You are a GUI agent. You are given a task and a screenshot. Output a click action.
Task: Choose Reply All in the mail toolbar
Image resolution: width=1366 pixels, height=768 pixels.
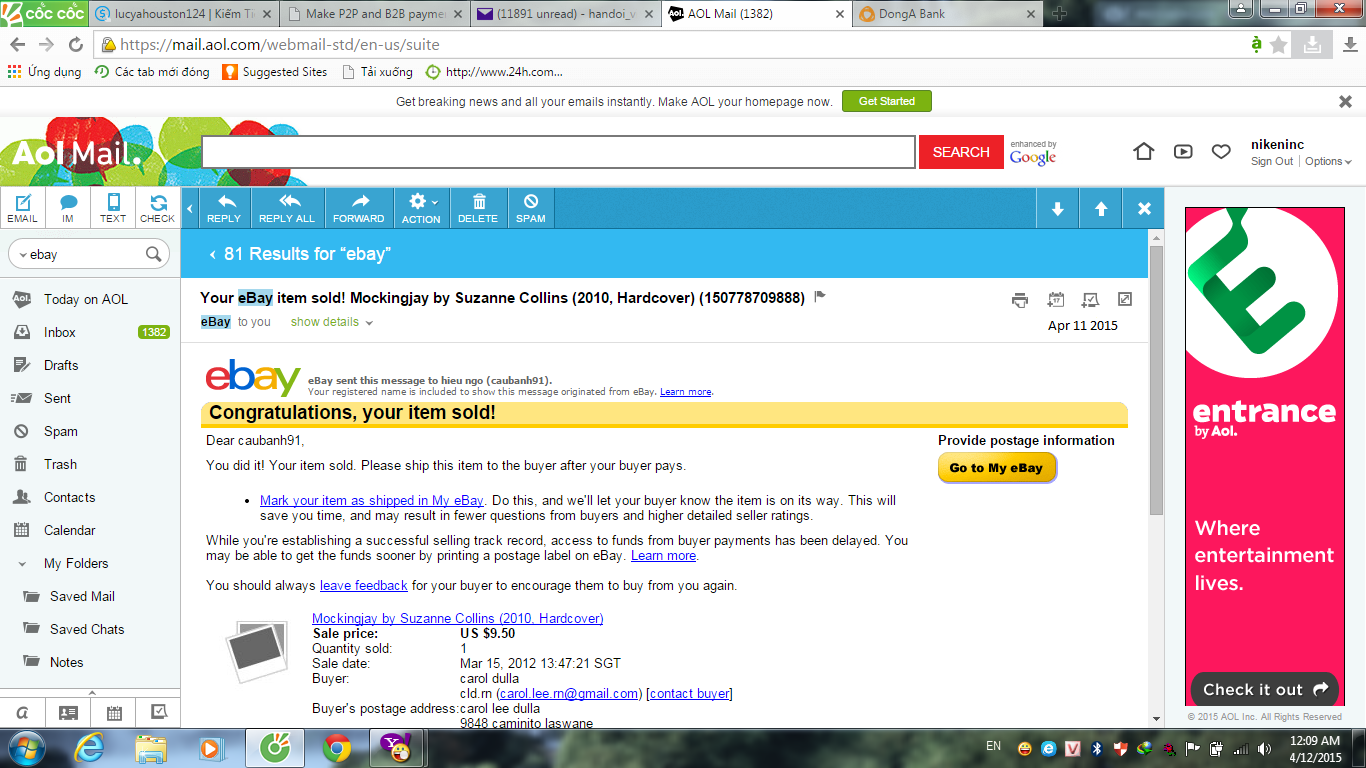point(287,208)
